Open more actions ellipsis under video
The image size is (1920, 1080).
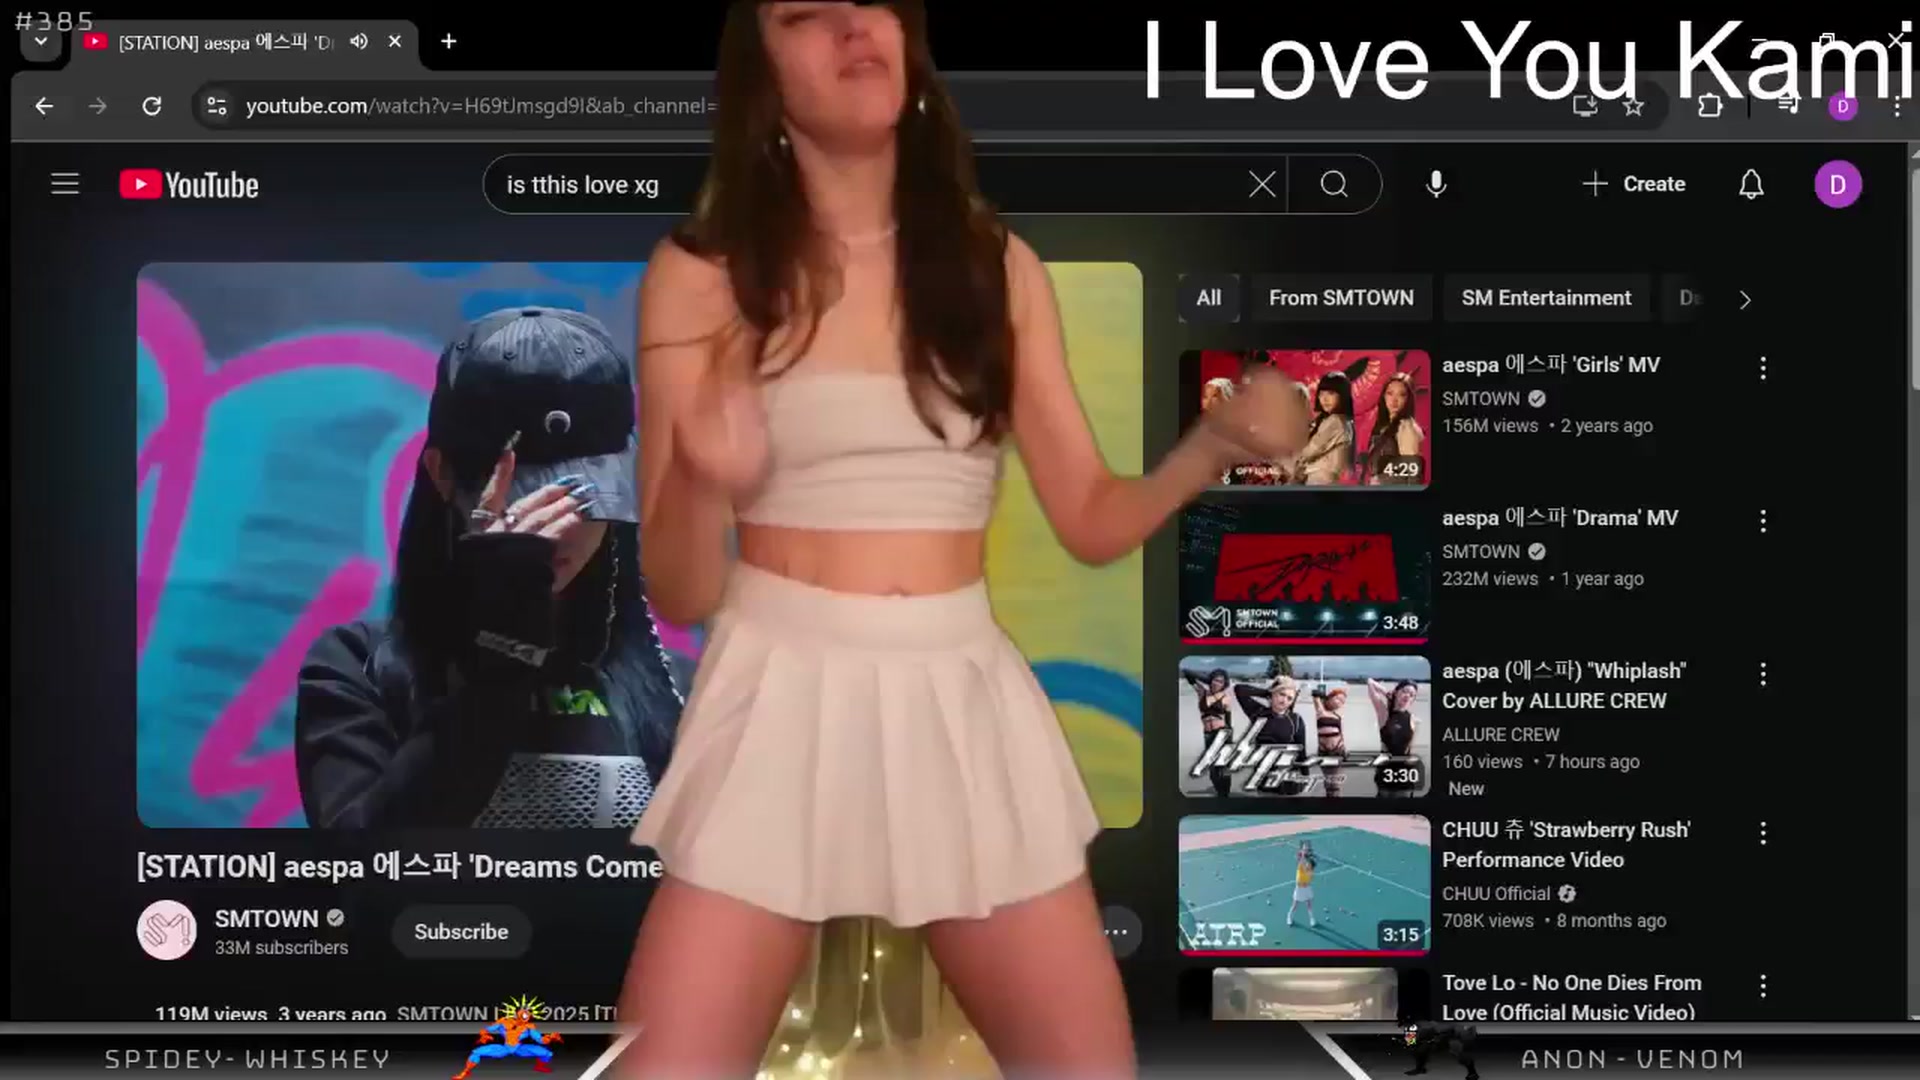tap(1116, 932)
